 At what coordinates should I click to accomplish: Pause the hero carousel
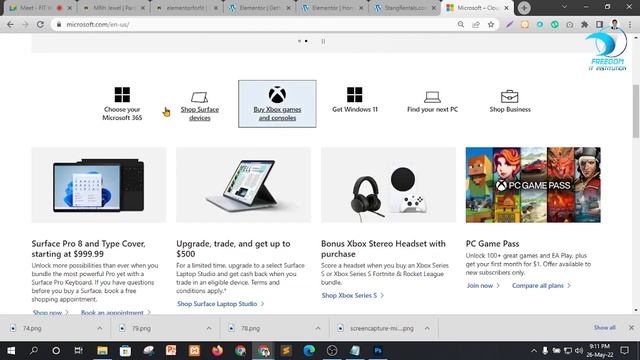click(x=323, y=41)
